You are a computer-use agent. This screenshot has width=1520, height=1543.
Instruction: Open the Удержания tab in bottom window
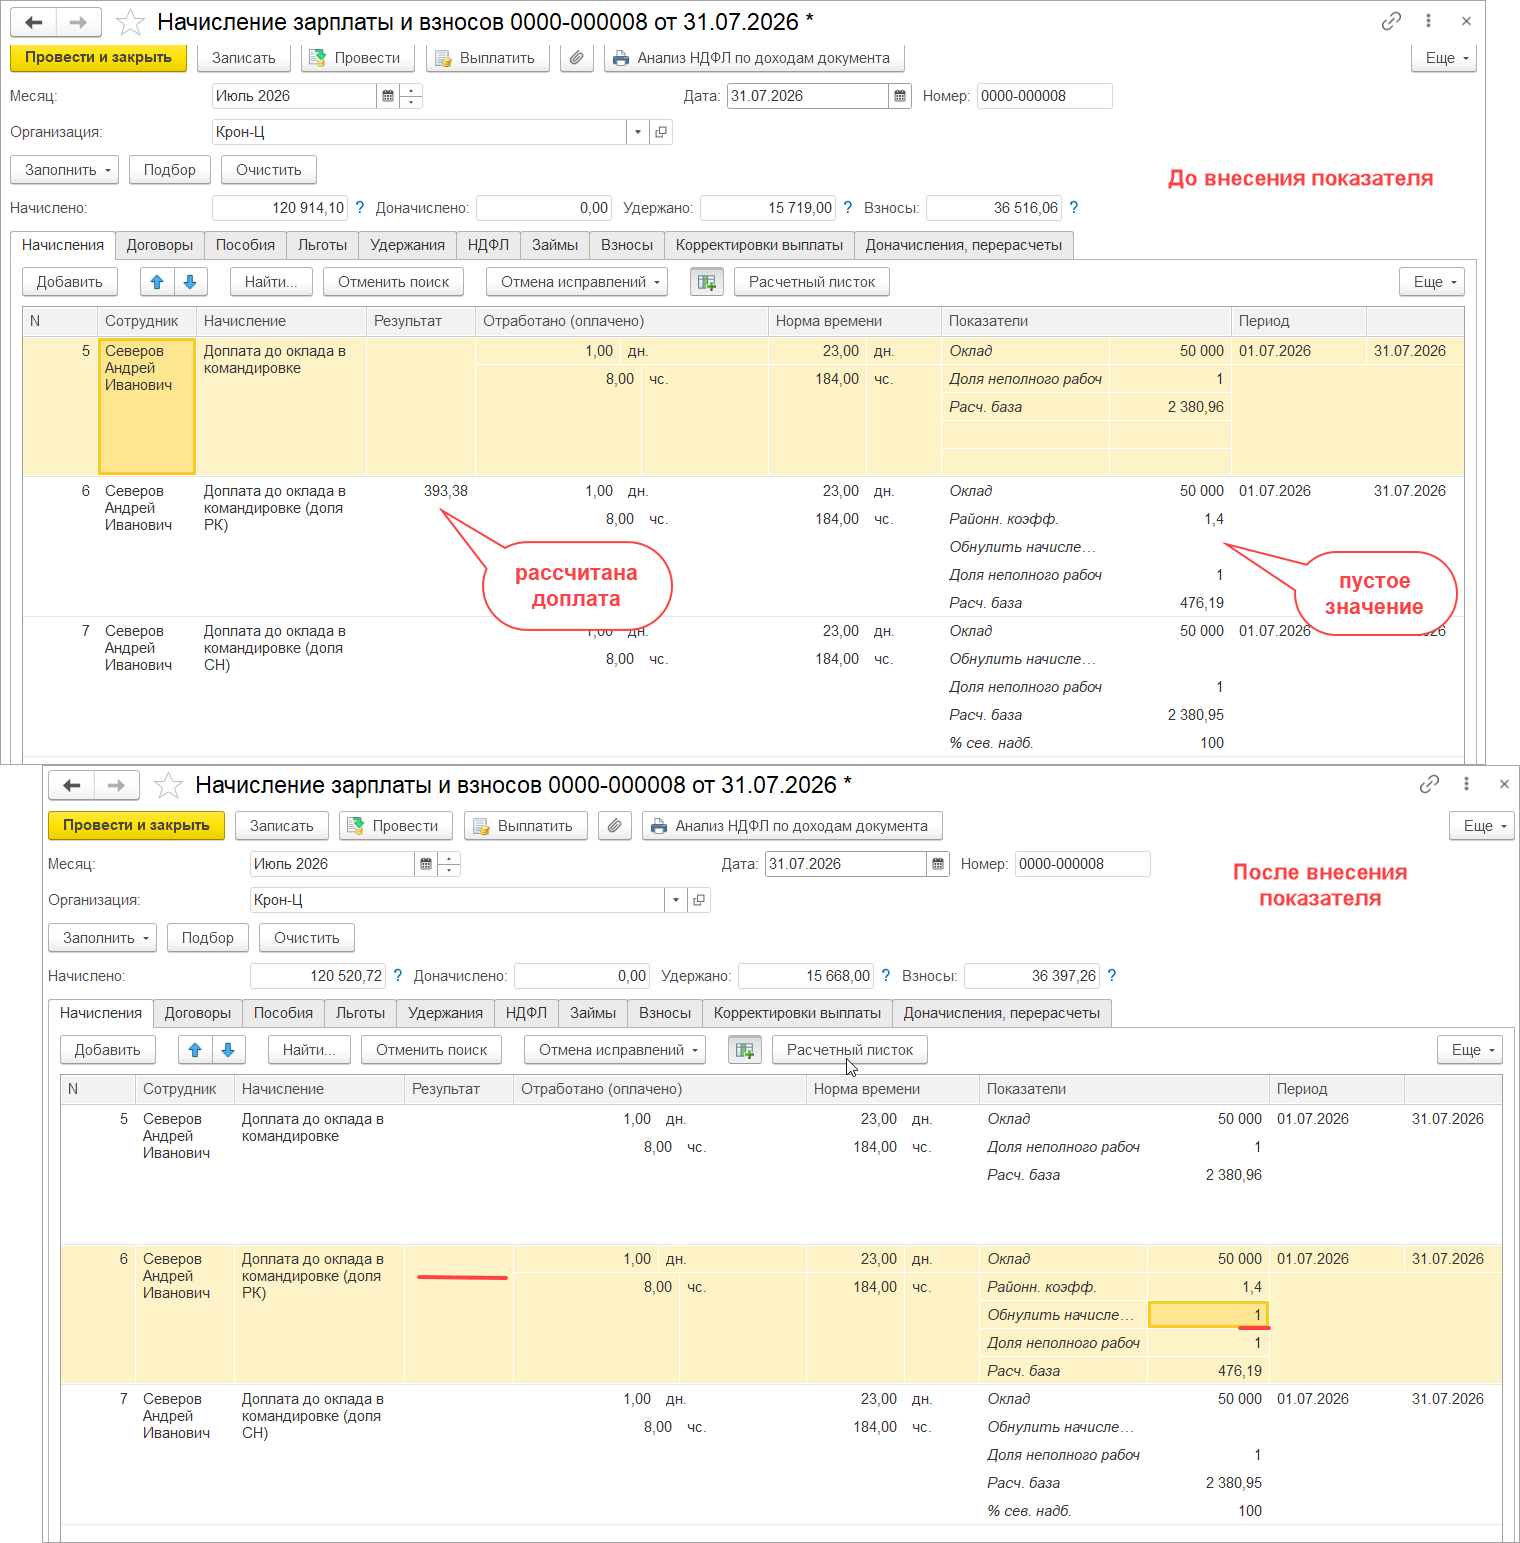coord(445,1013)
